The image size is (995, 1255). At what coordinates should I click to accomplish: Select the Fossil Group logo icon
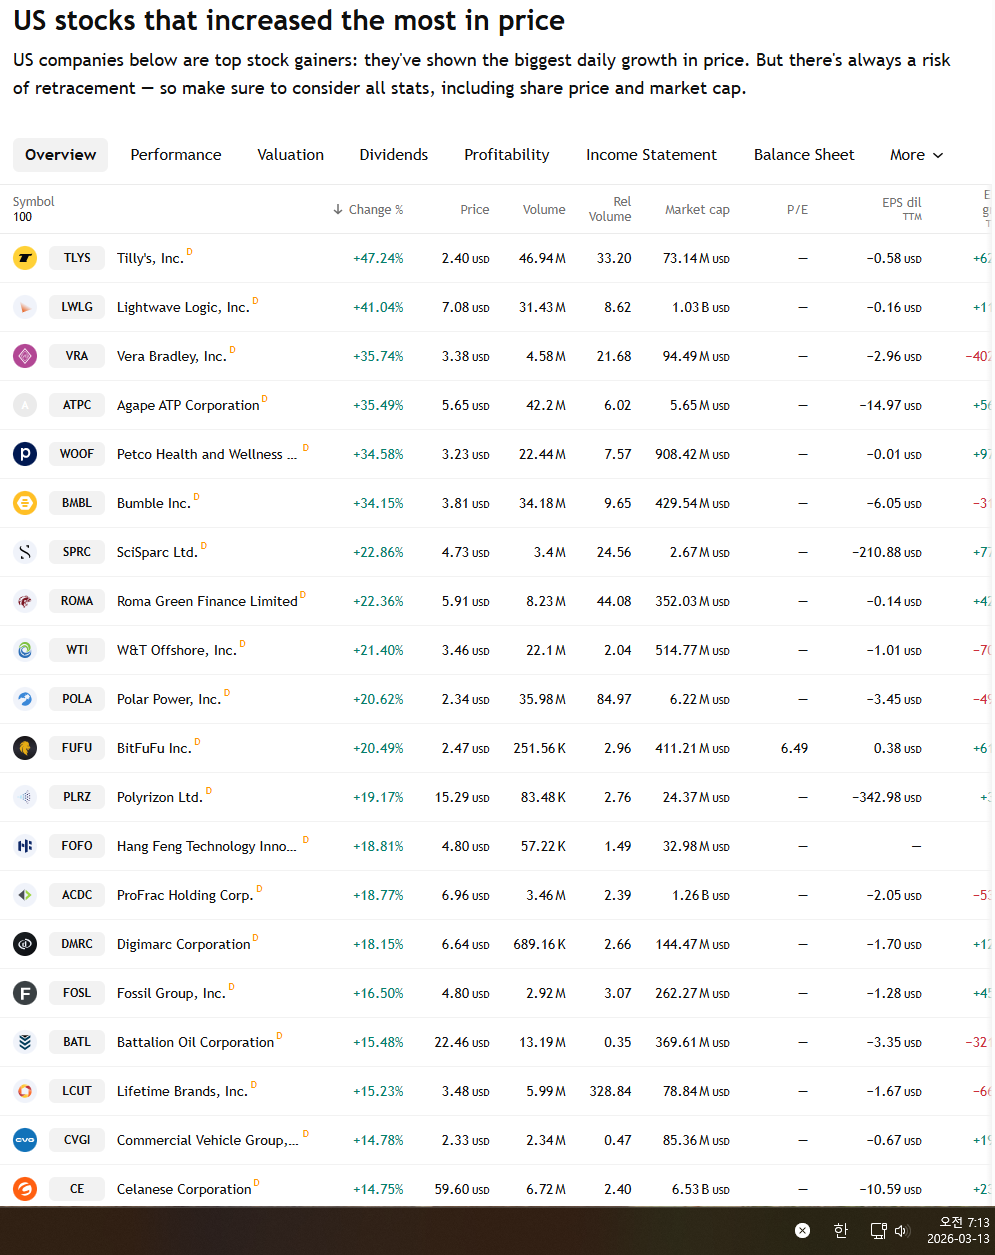25,993
